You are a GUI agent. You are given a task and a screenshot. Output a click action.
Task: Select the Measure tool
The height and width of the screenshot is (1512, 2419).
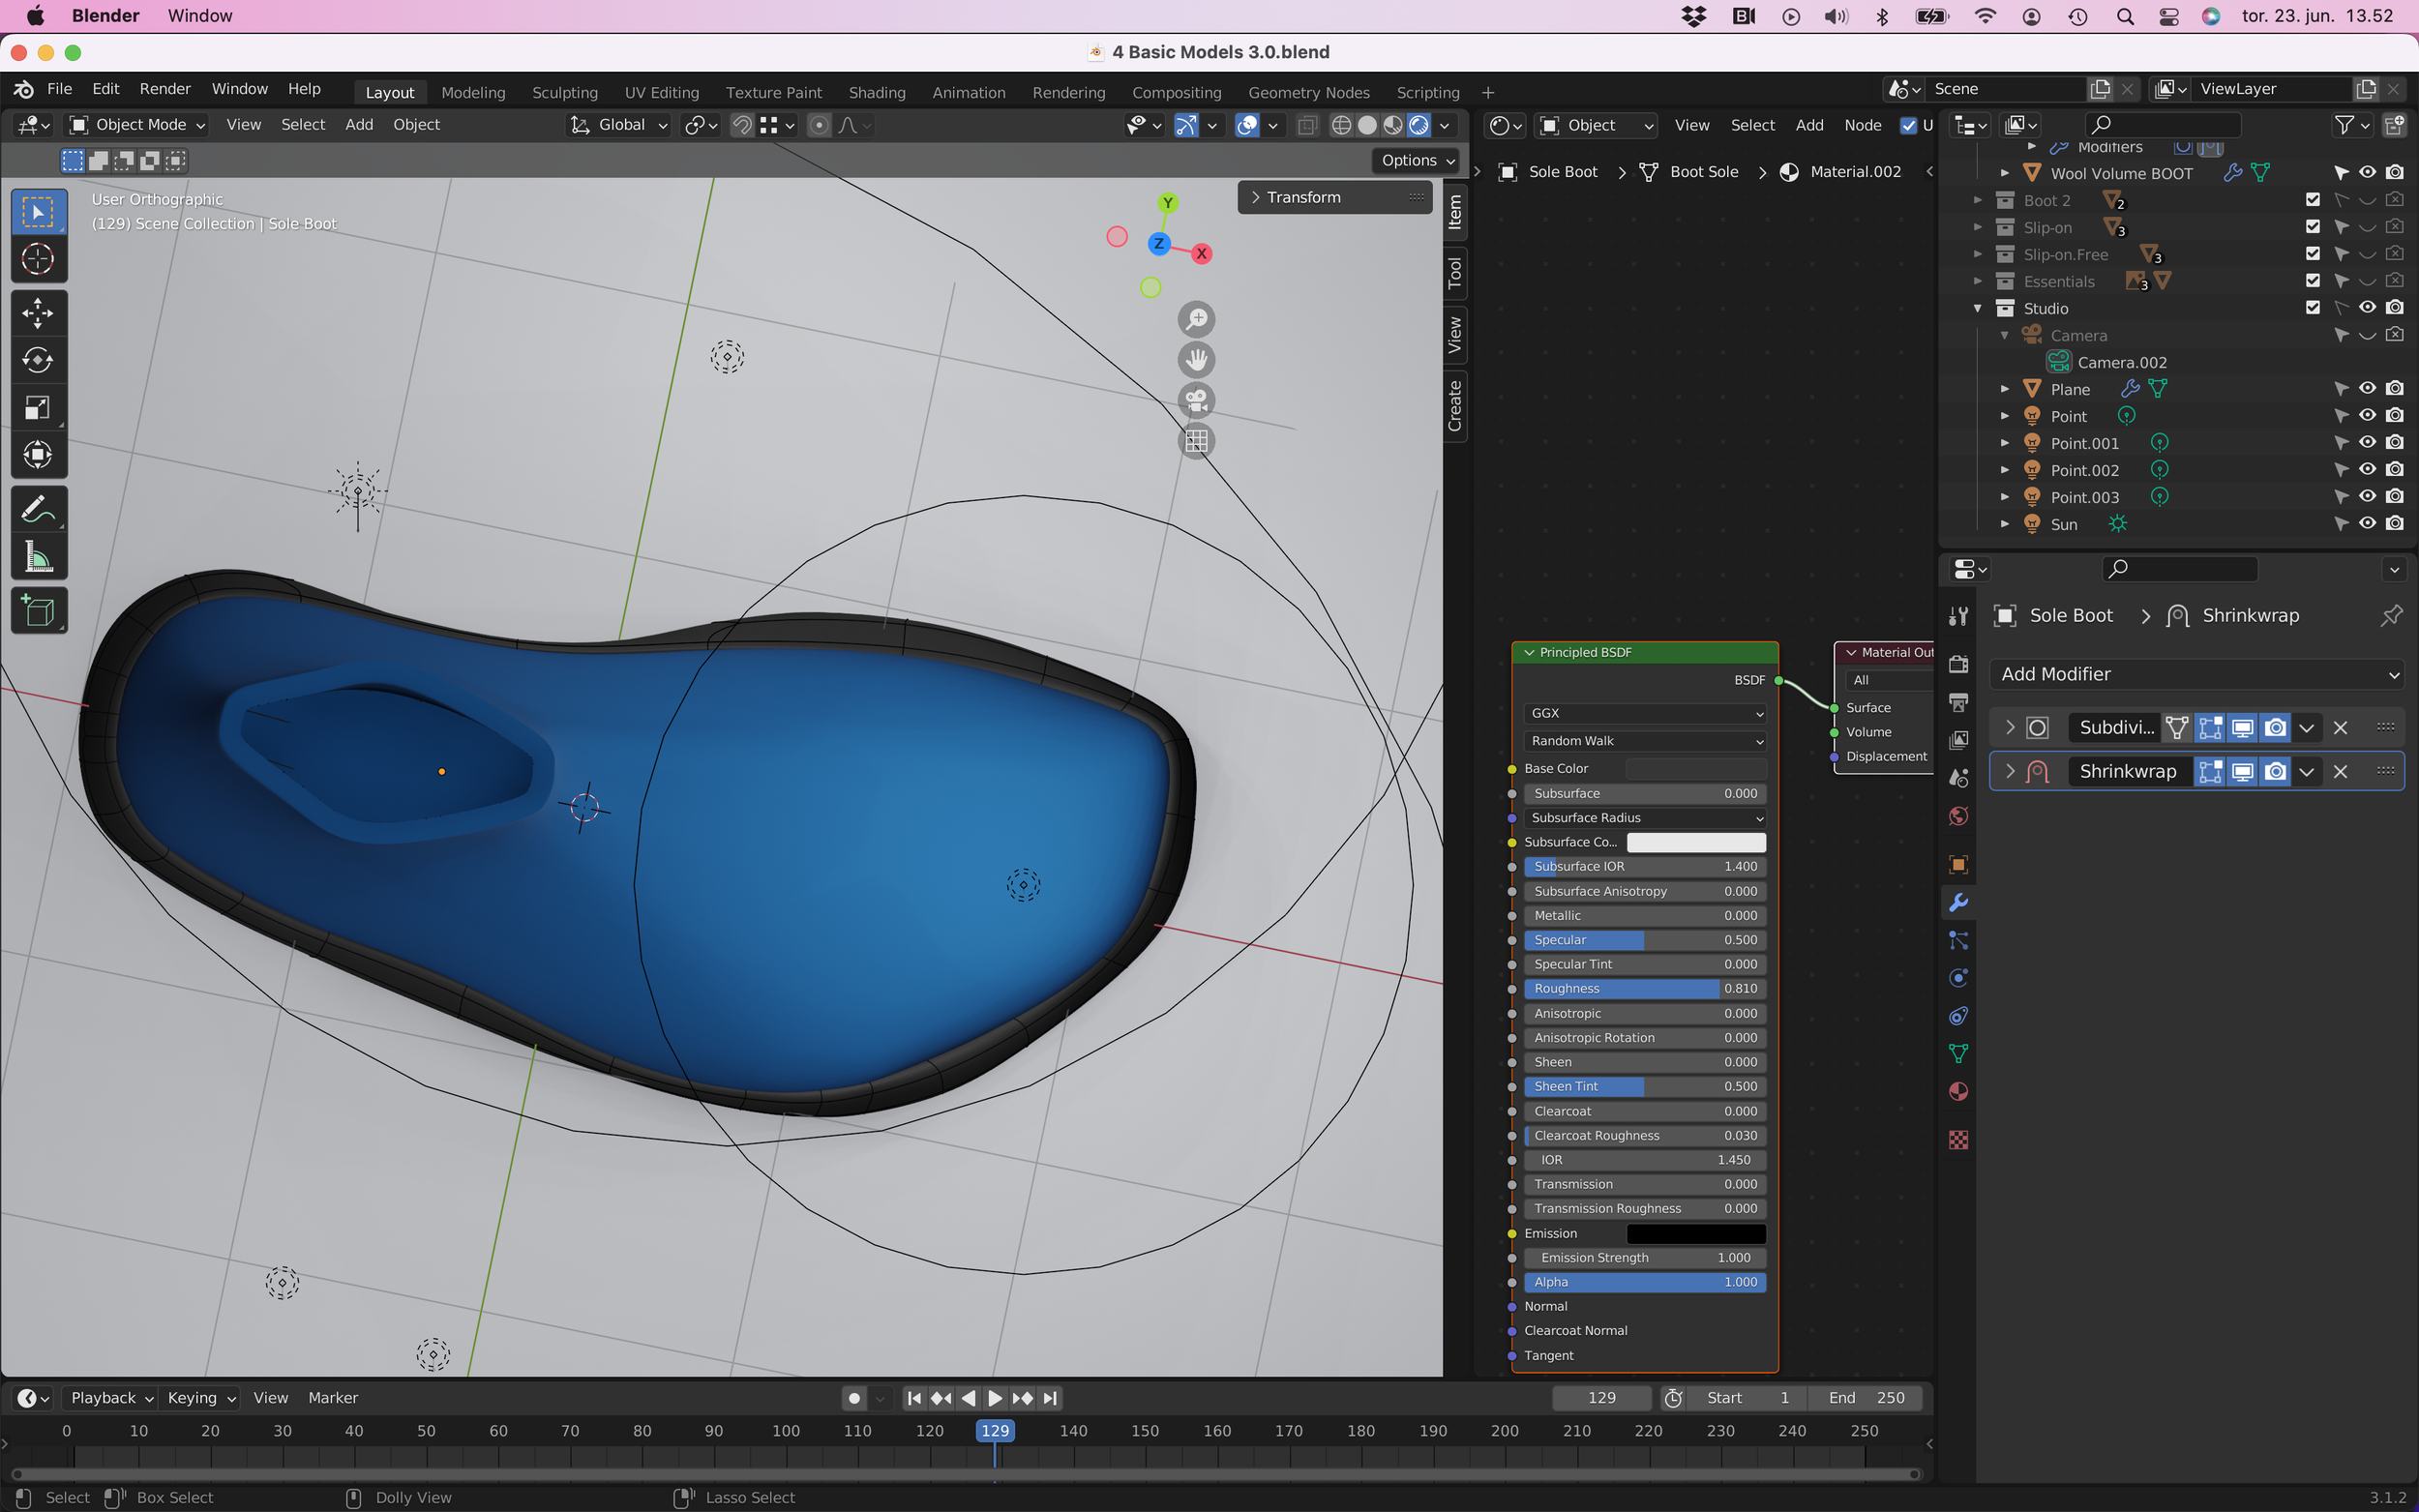click(x=38, y=557)
